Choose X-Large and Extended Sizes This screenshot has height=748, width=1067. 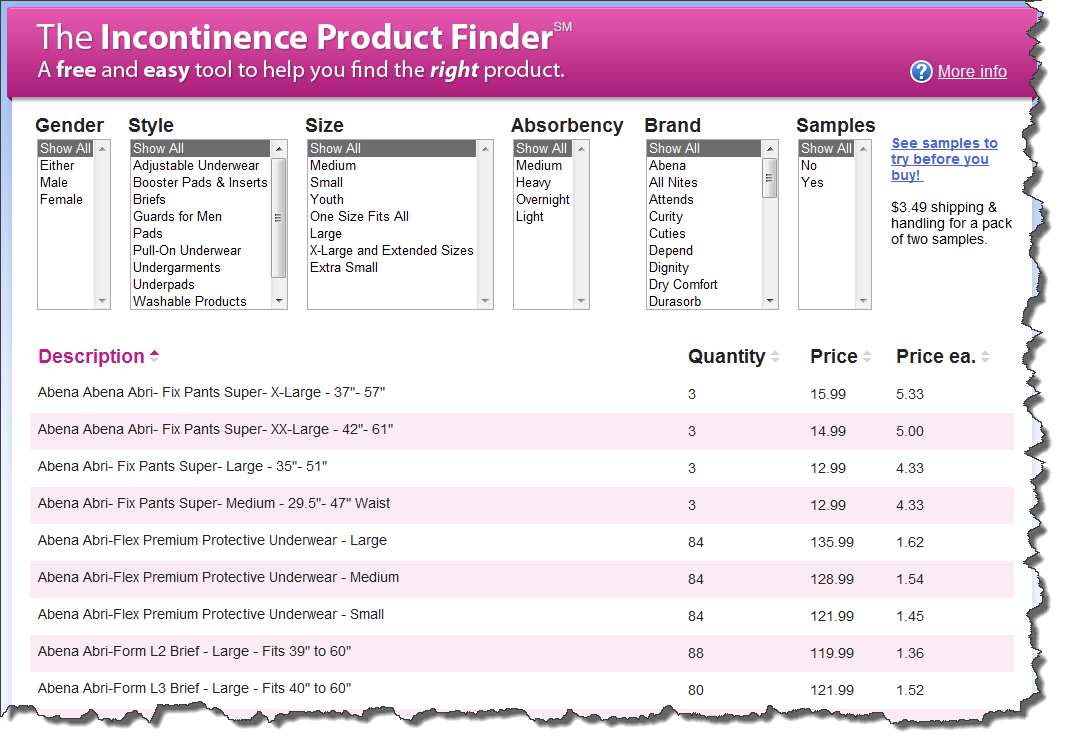[x=391, y=250]
